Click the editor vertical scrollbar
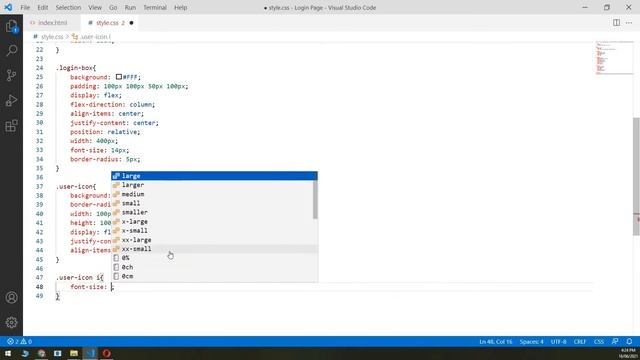Screen dimensions: 640x360 click(636, 176)
